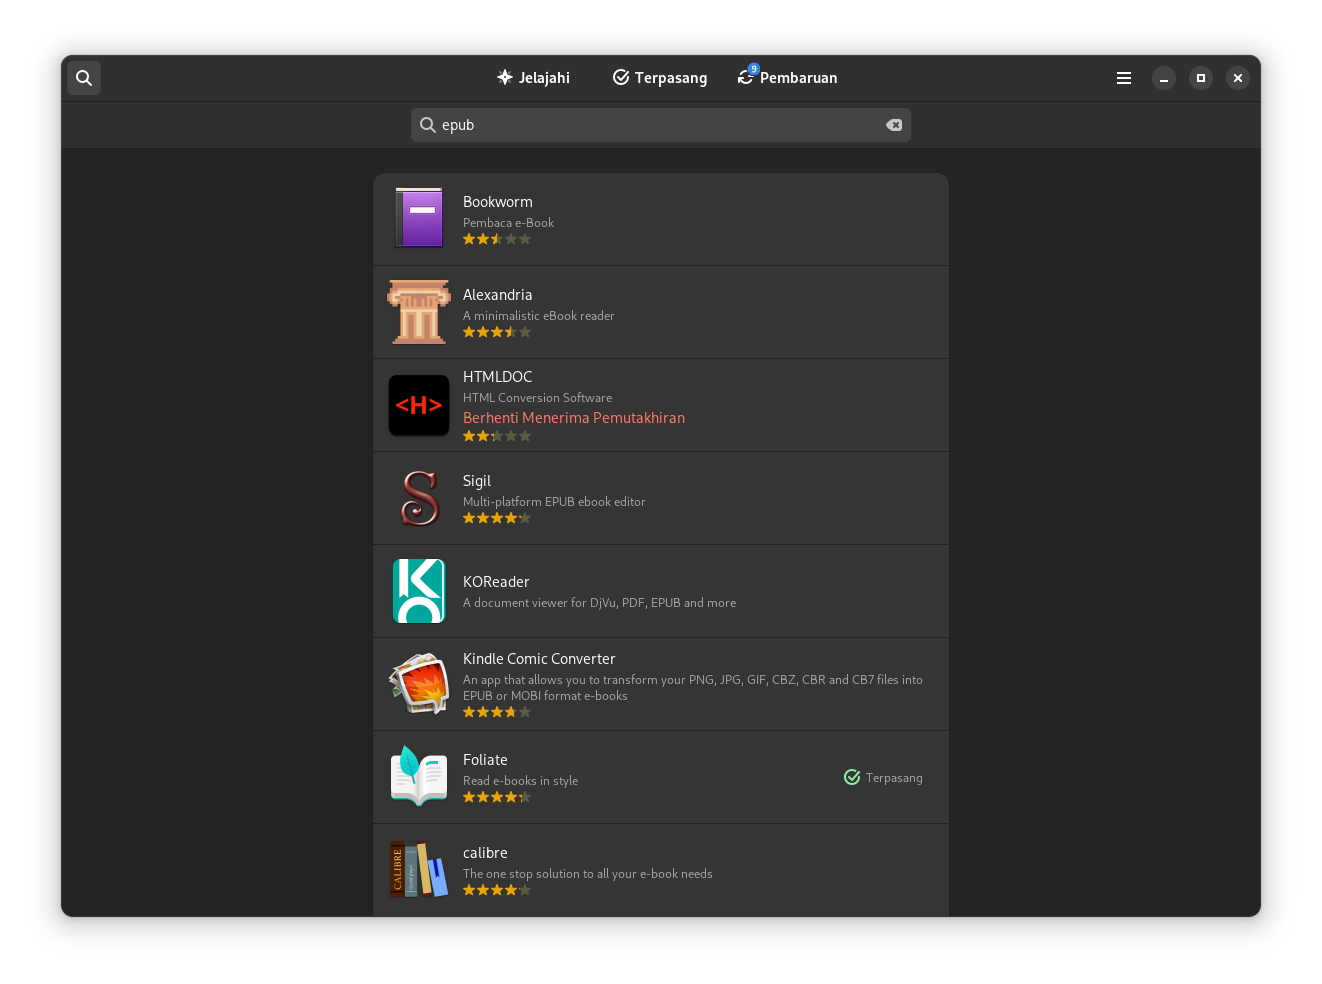Click the Terpasang badge on Foliate
Screen dimensions: 1322x984
[883, 778]
